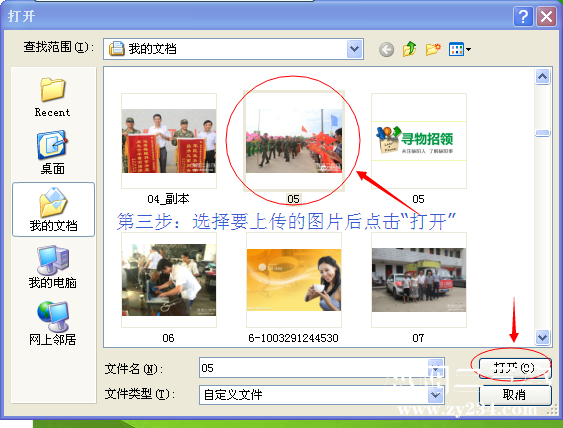Click the help question mark button

[x=523, y=17]
